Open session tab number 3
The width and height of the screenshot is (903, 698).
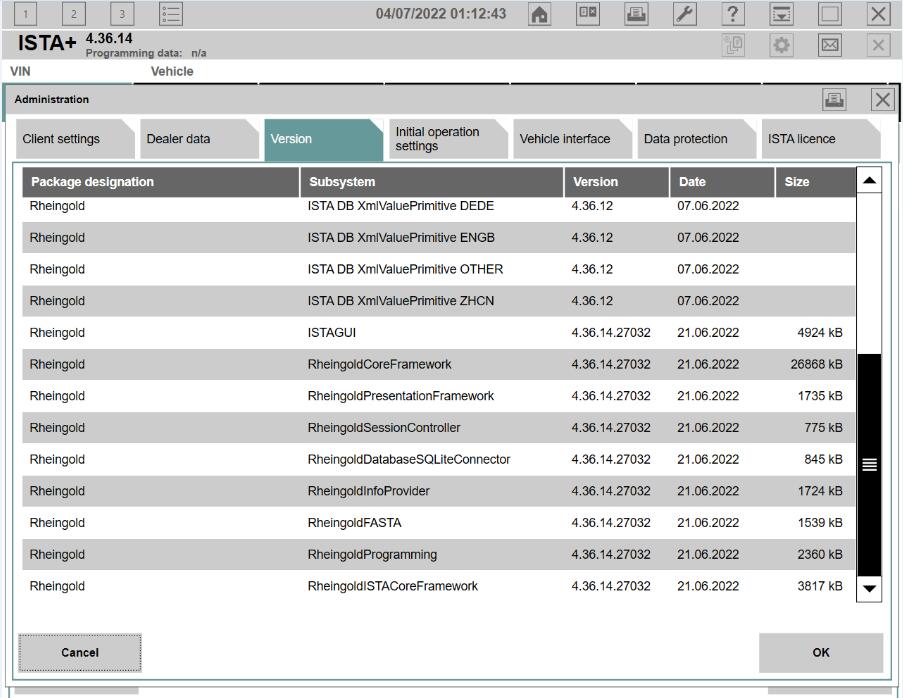[x=122, y=14]
